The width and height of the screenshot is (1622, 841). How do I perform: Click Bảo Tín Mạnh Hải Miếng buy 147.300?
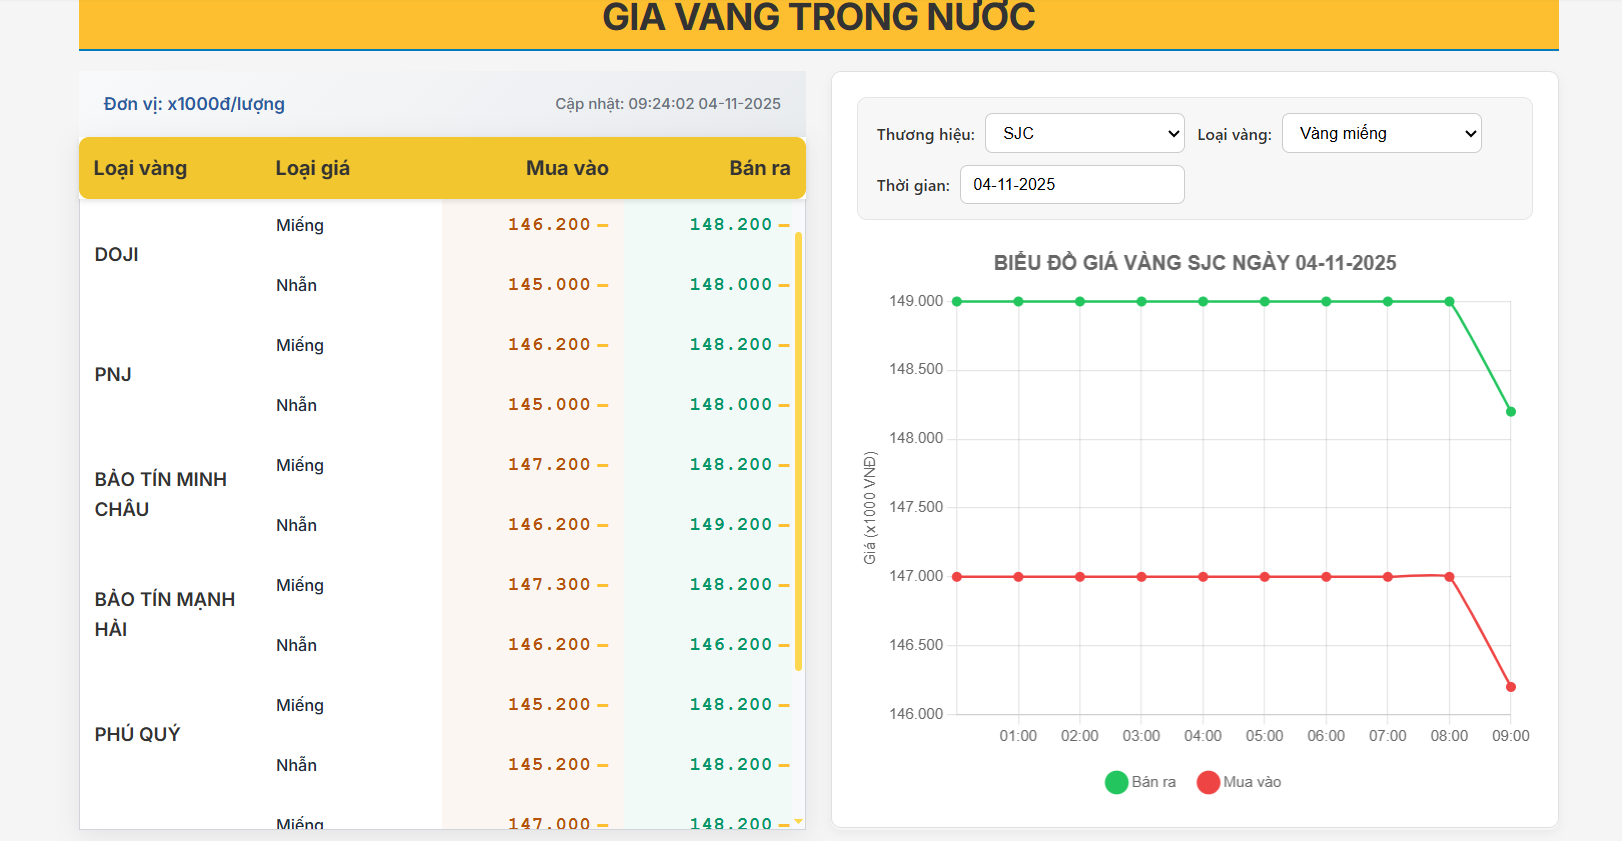(549, 584)
